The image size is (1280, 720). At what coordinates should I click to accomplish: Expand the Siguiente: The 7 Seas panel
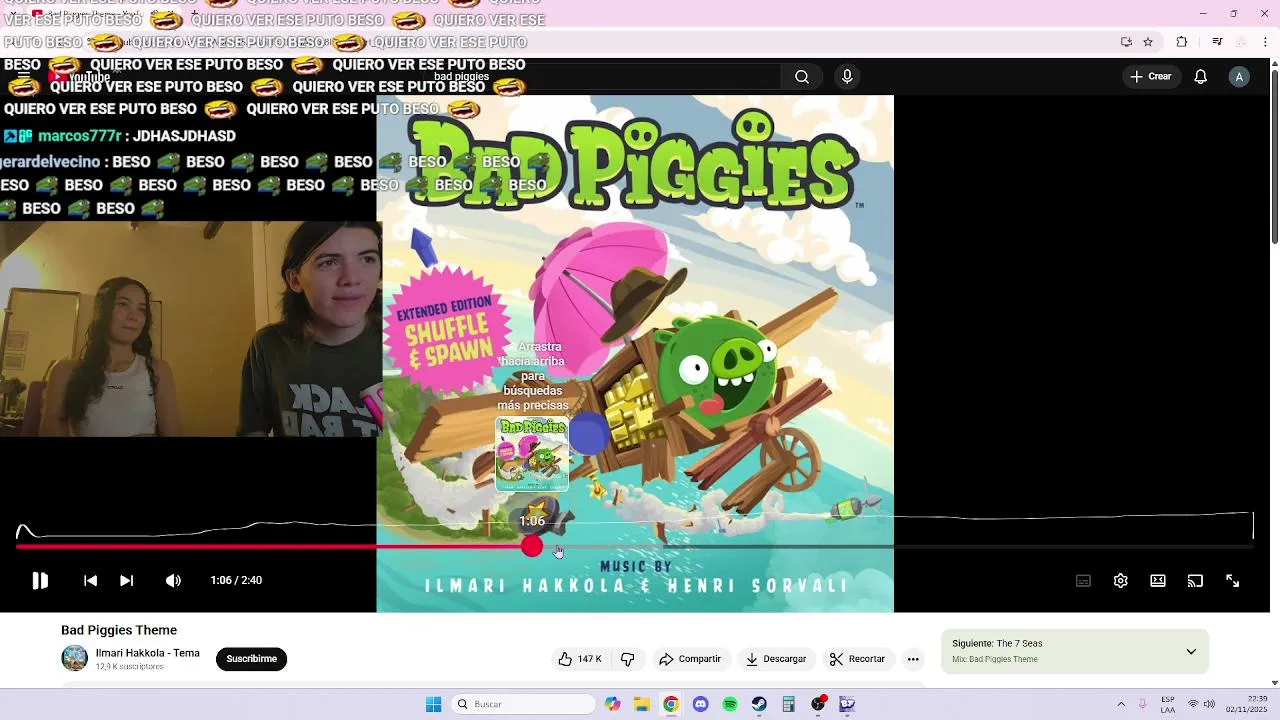click(1191, 651)
